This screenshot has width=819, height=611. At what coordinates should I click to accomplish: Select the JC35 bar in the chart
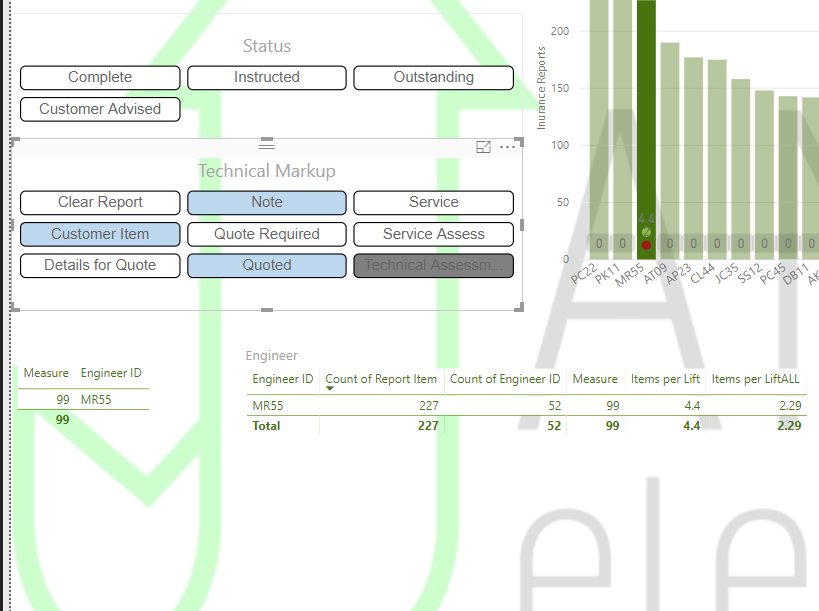coord(741,169)
